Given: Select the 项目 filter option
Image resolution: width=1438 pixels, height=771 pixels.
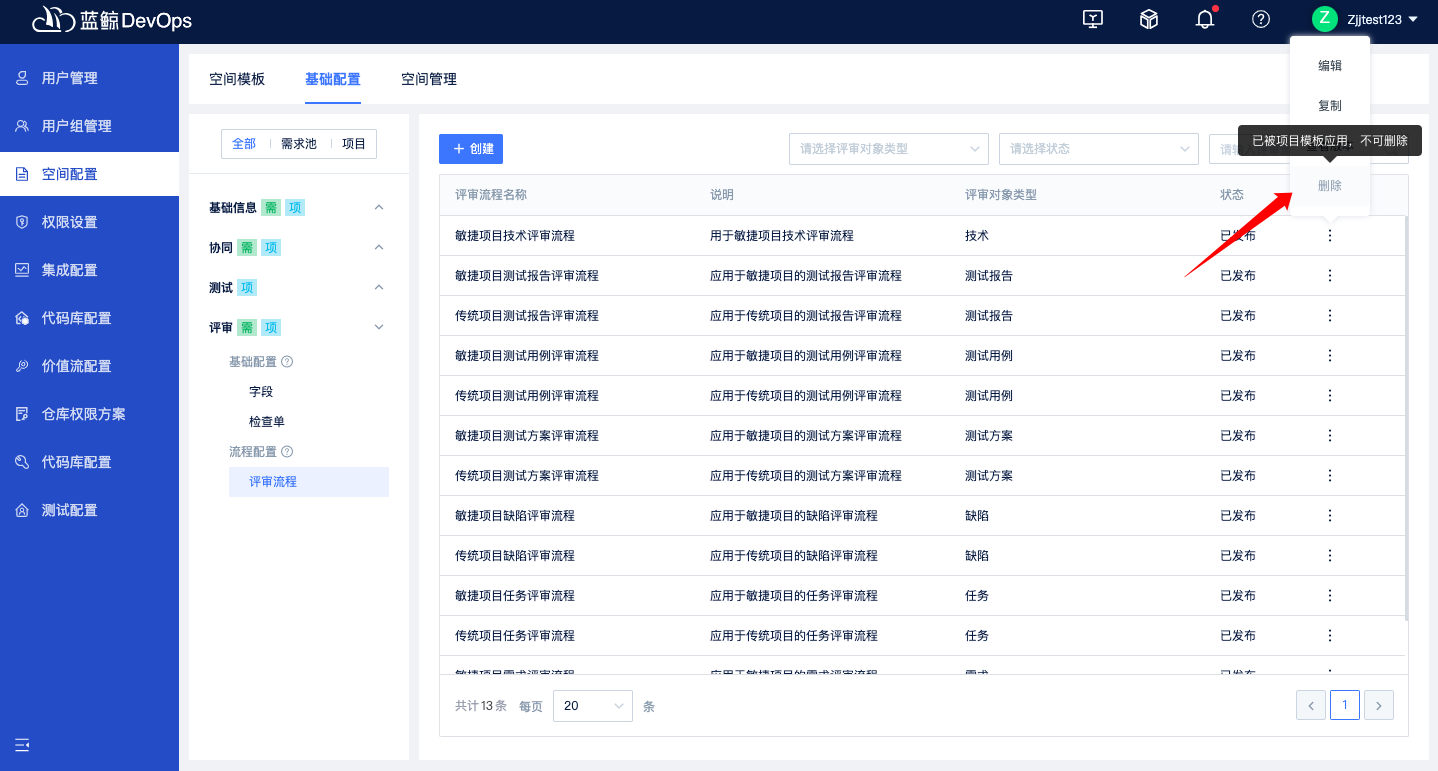Looking at the screenshot, I should (x=354, y=144).
